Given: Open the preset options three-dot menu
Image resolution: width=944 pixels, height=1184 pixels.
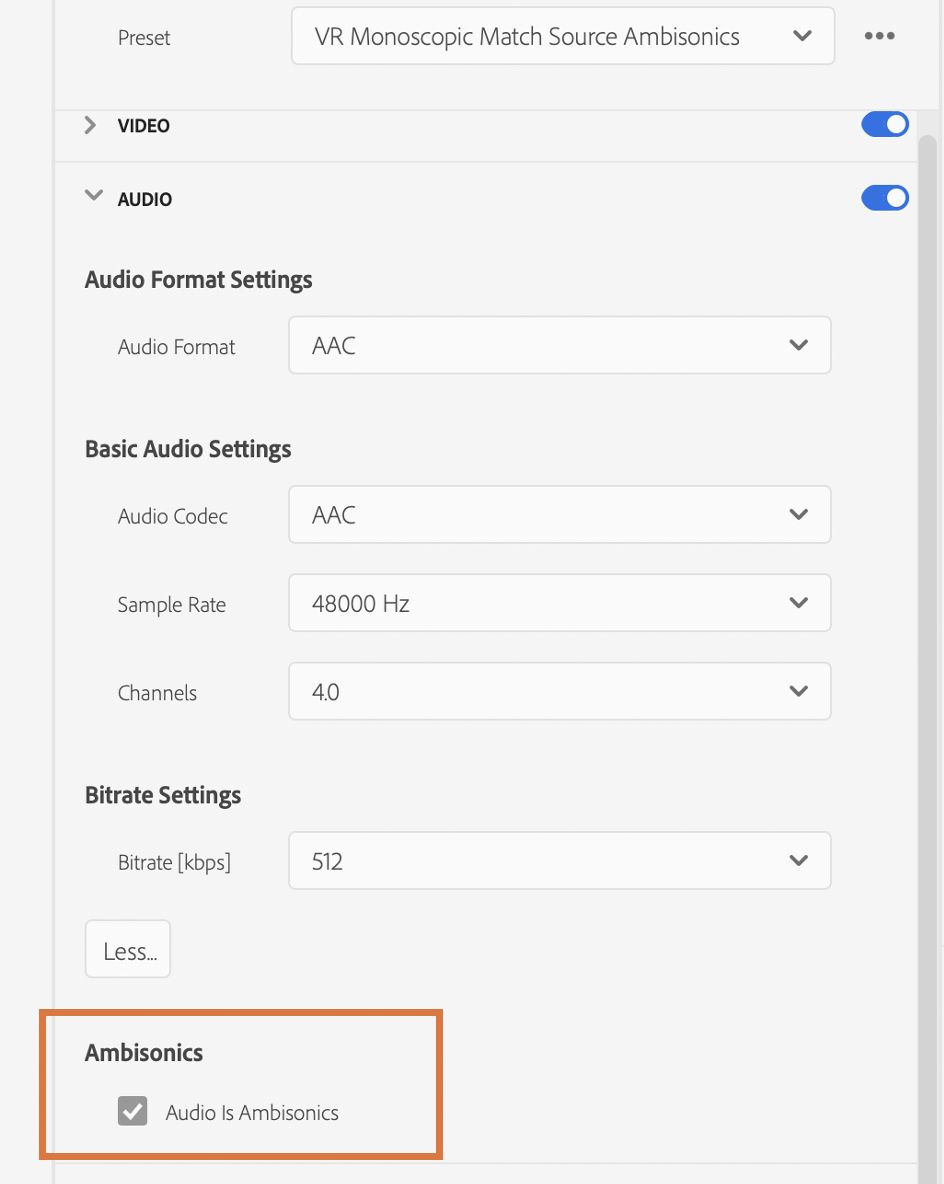Looking at the screenshot, I should click(879, 36).
